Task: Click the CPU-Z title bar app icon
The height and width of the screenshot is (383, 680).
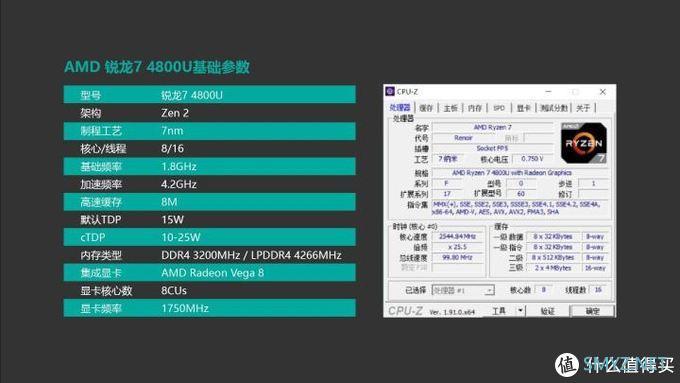Action: pyautogui.click(x=390, y=92)
